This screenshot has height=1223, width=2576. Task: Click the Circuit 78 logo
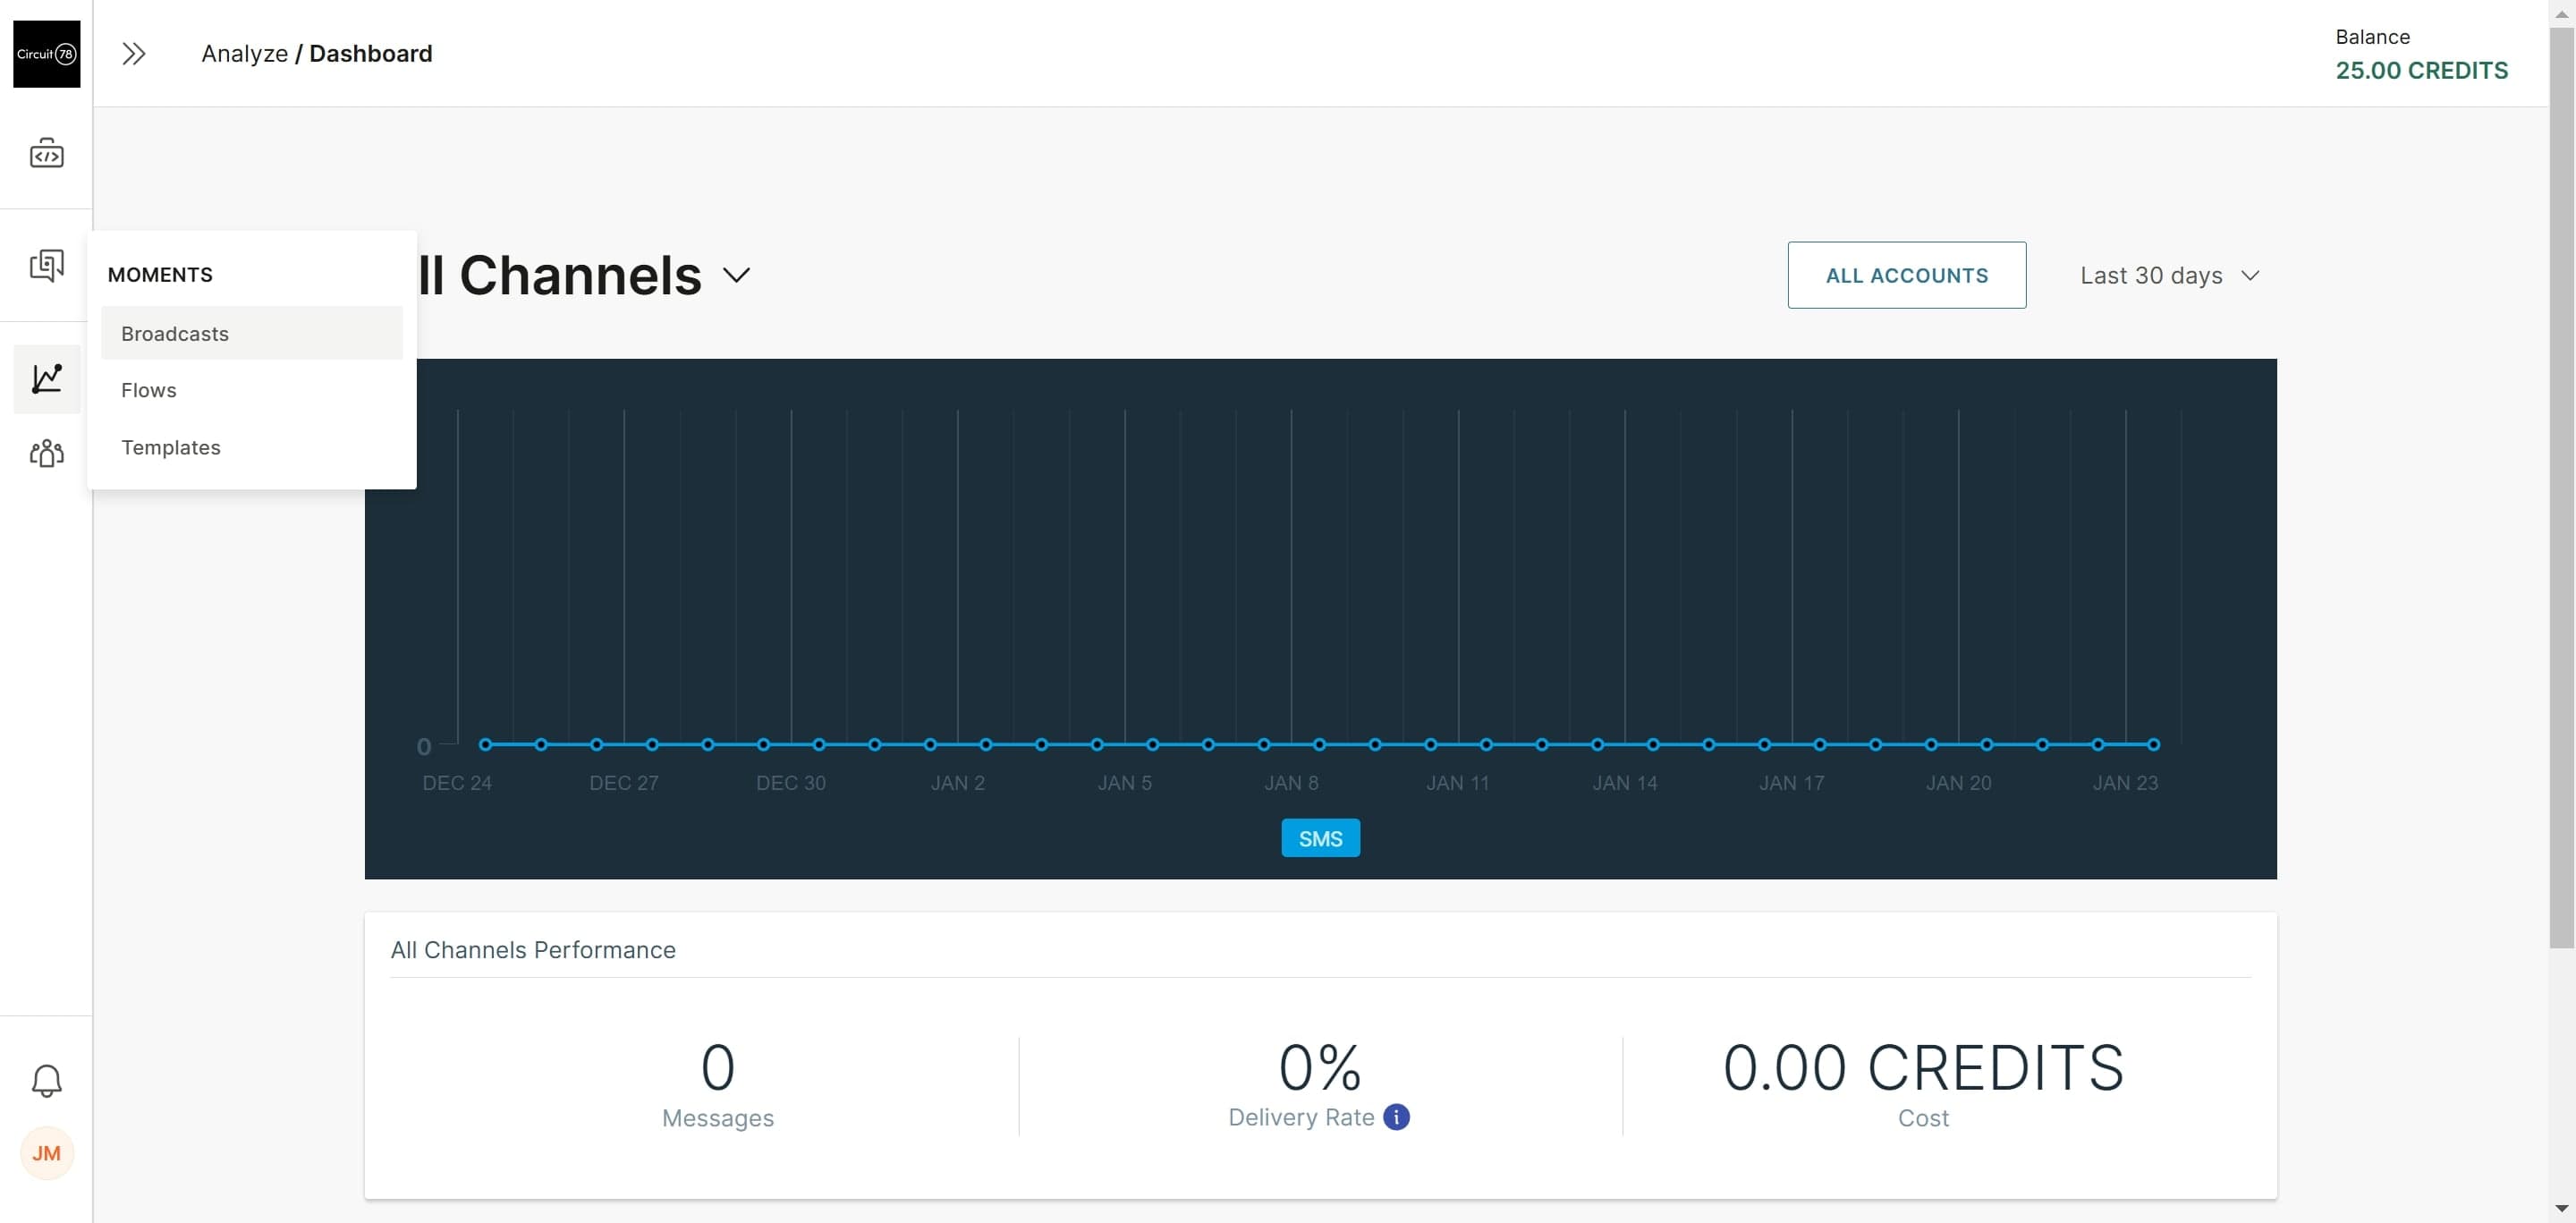coord(46,54)
